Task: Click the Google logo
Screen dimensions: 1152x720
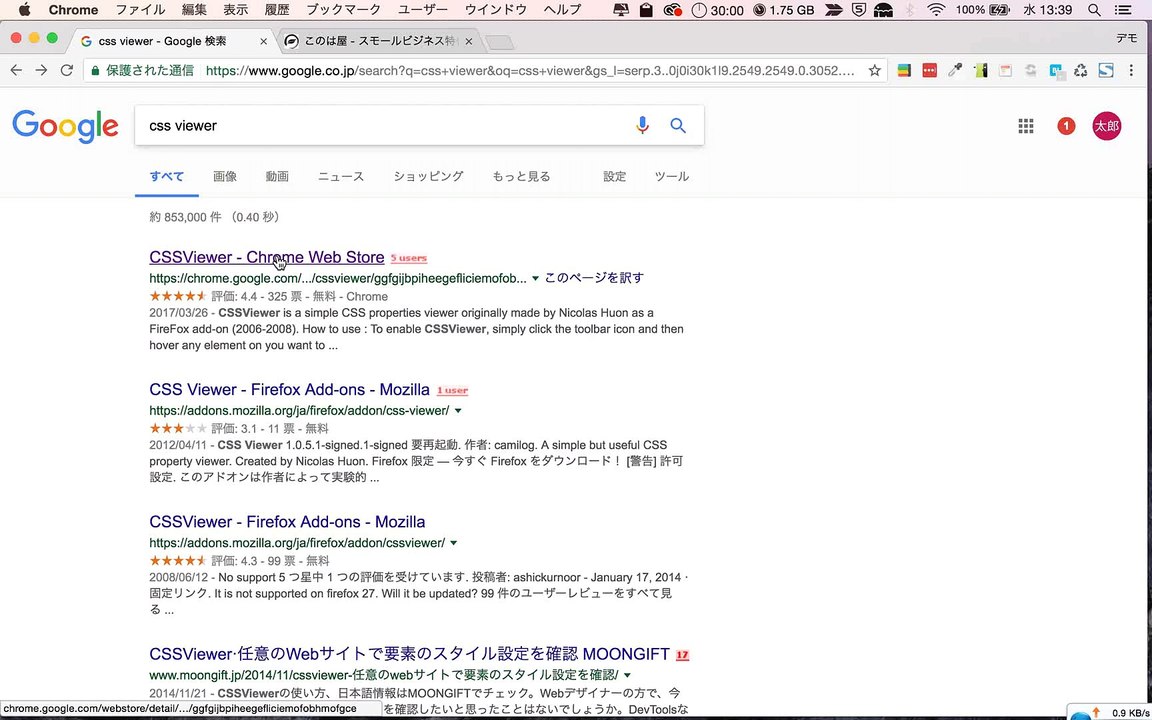Action: coord(65,126)
